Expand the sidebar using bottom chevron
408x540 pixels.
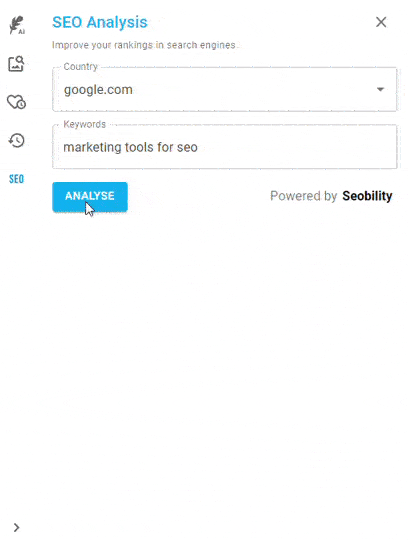(x=16, y=527)
